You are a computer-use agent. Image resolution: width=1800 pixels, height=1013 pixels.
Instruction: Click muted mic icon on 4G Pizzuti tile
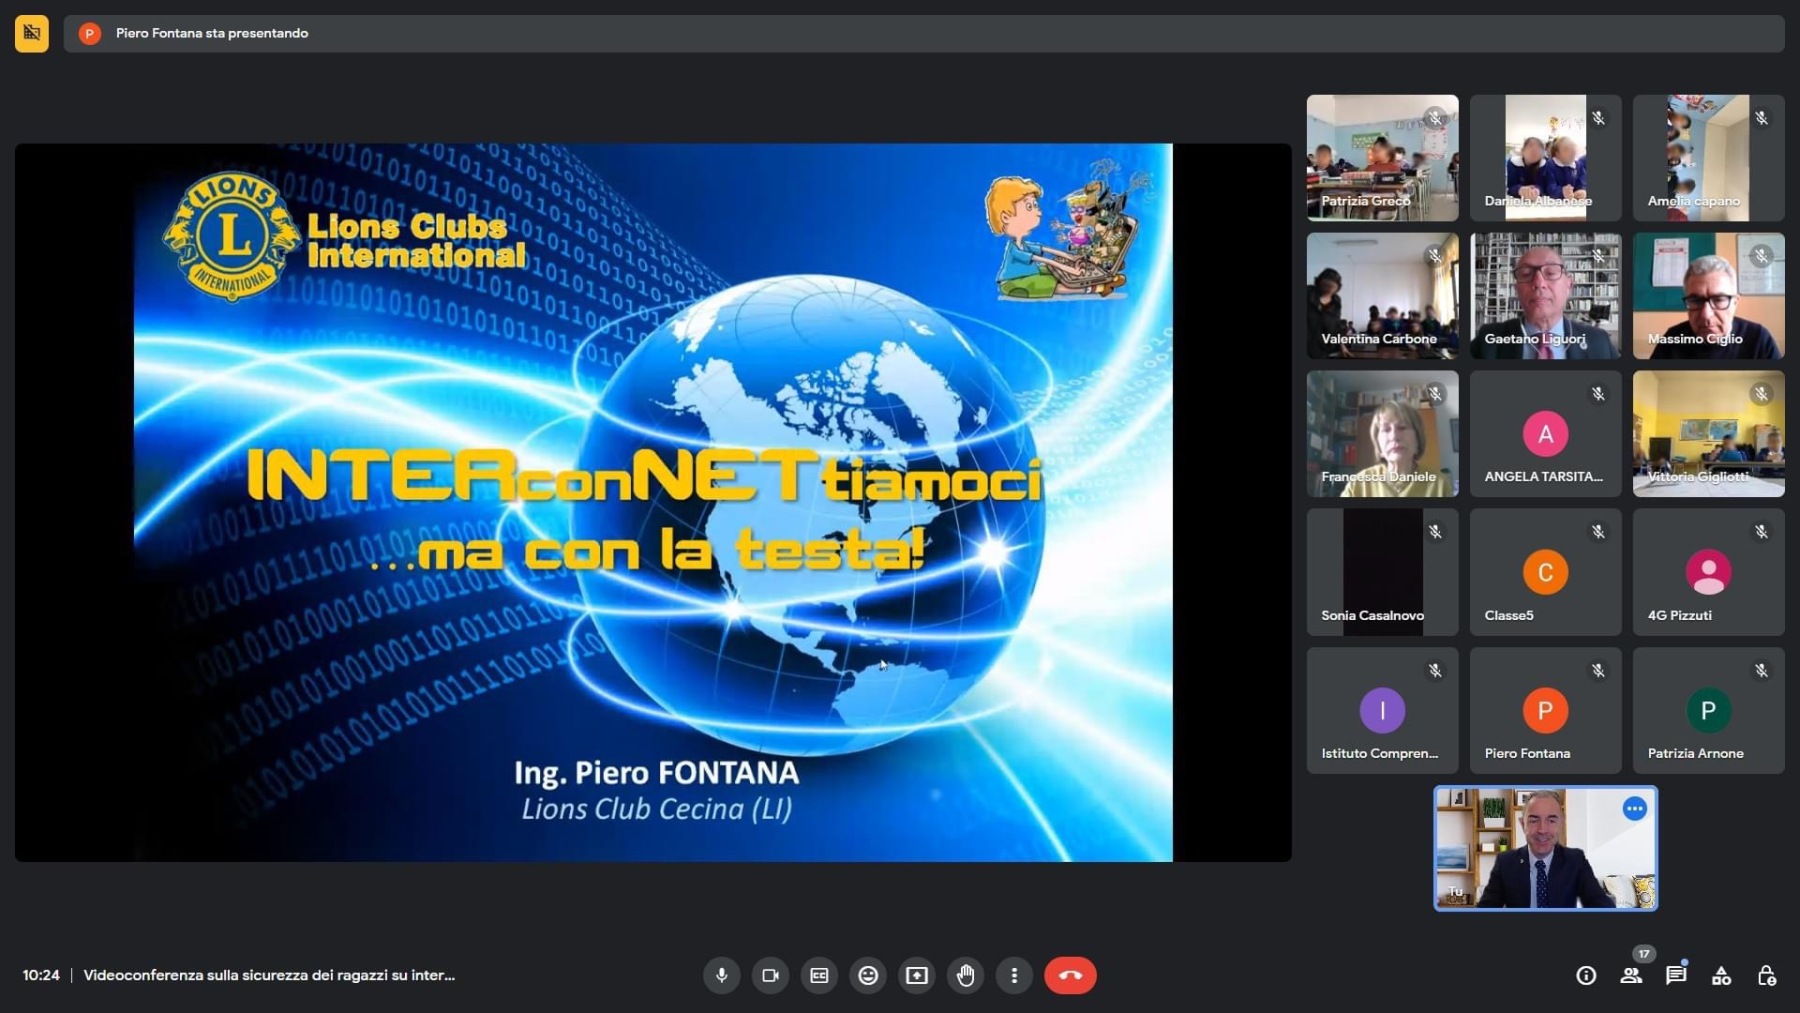(x=1761, y=532)
